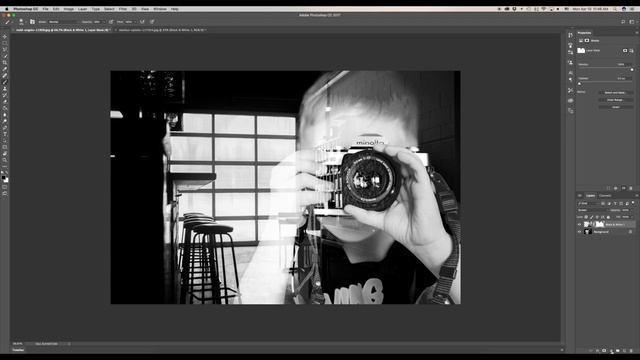Screen dimensions: 640x360
Task: Click the foreground color swatch
Action: coord(4,178)
